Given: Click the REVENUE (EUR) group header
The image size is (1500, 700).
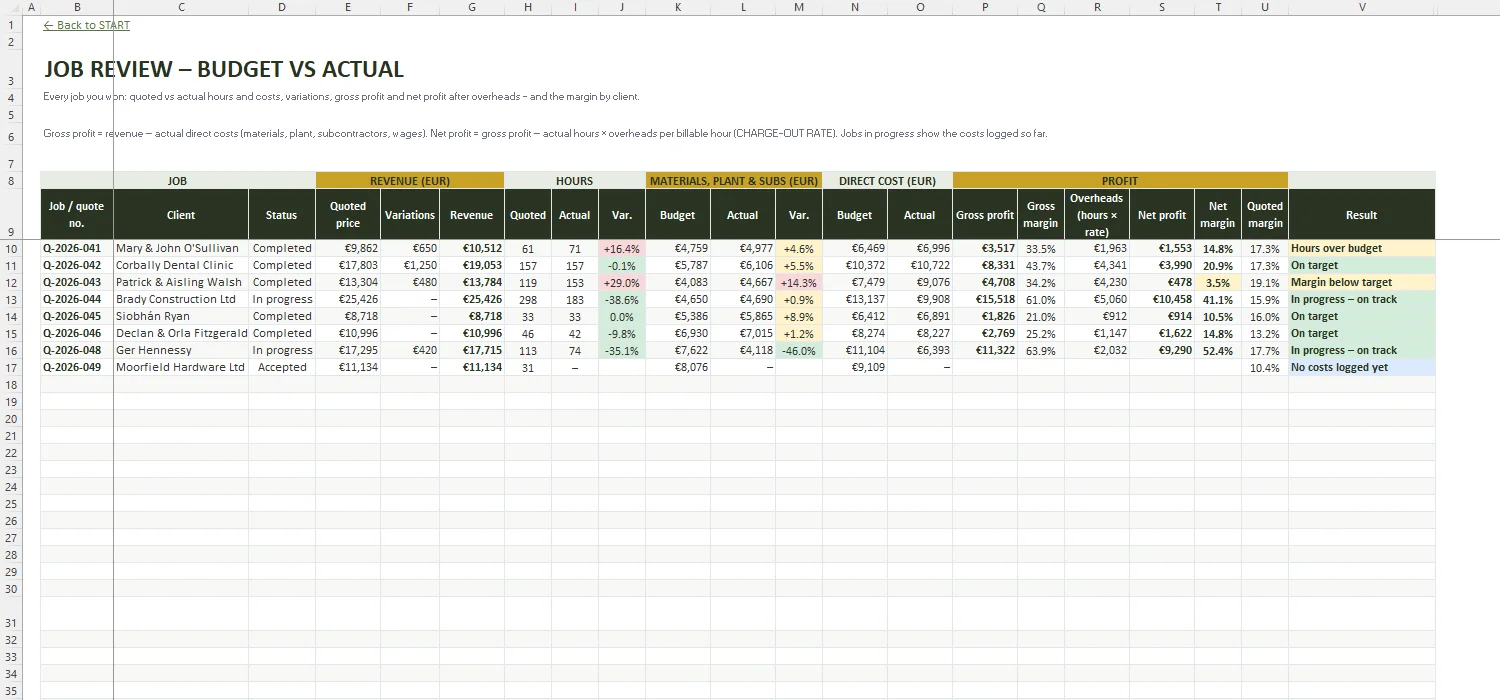Looking at the screenshot, I should pos(410,180).
